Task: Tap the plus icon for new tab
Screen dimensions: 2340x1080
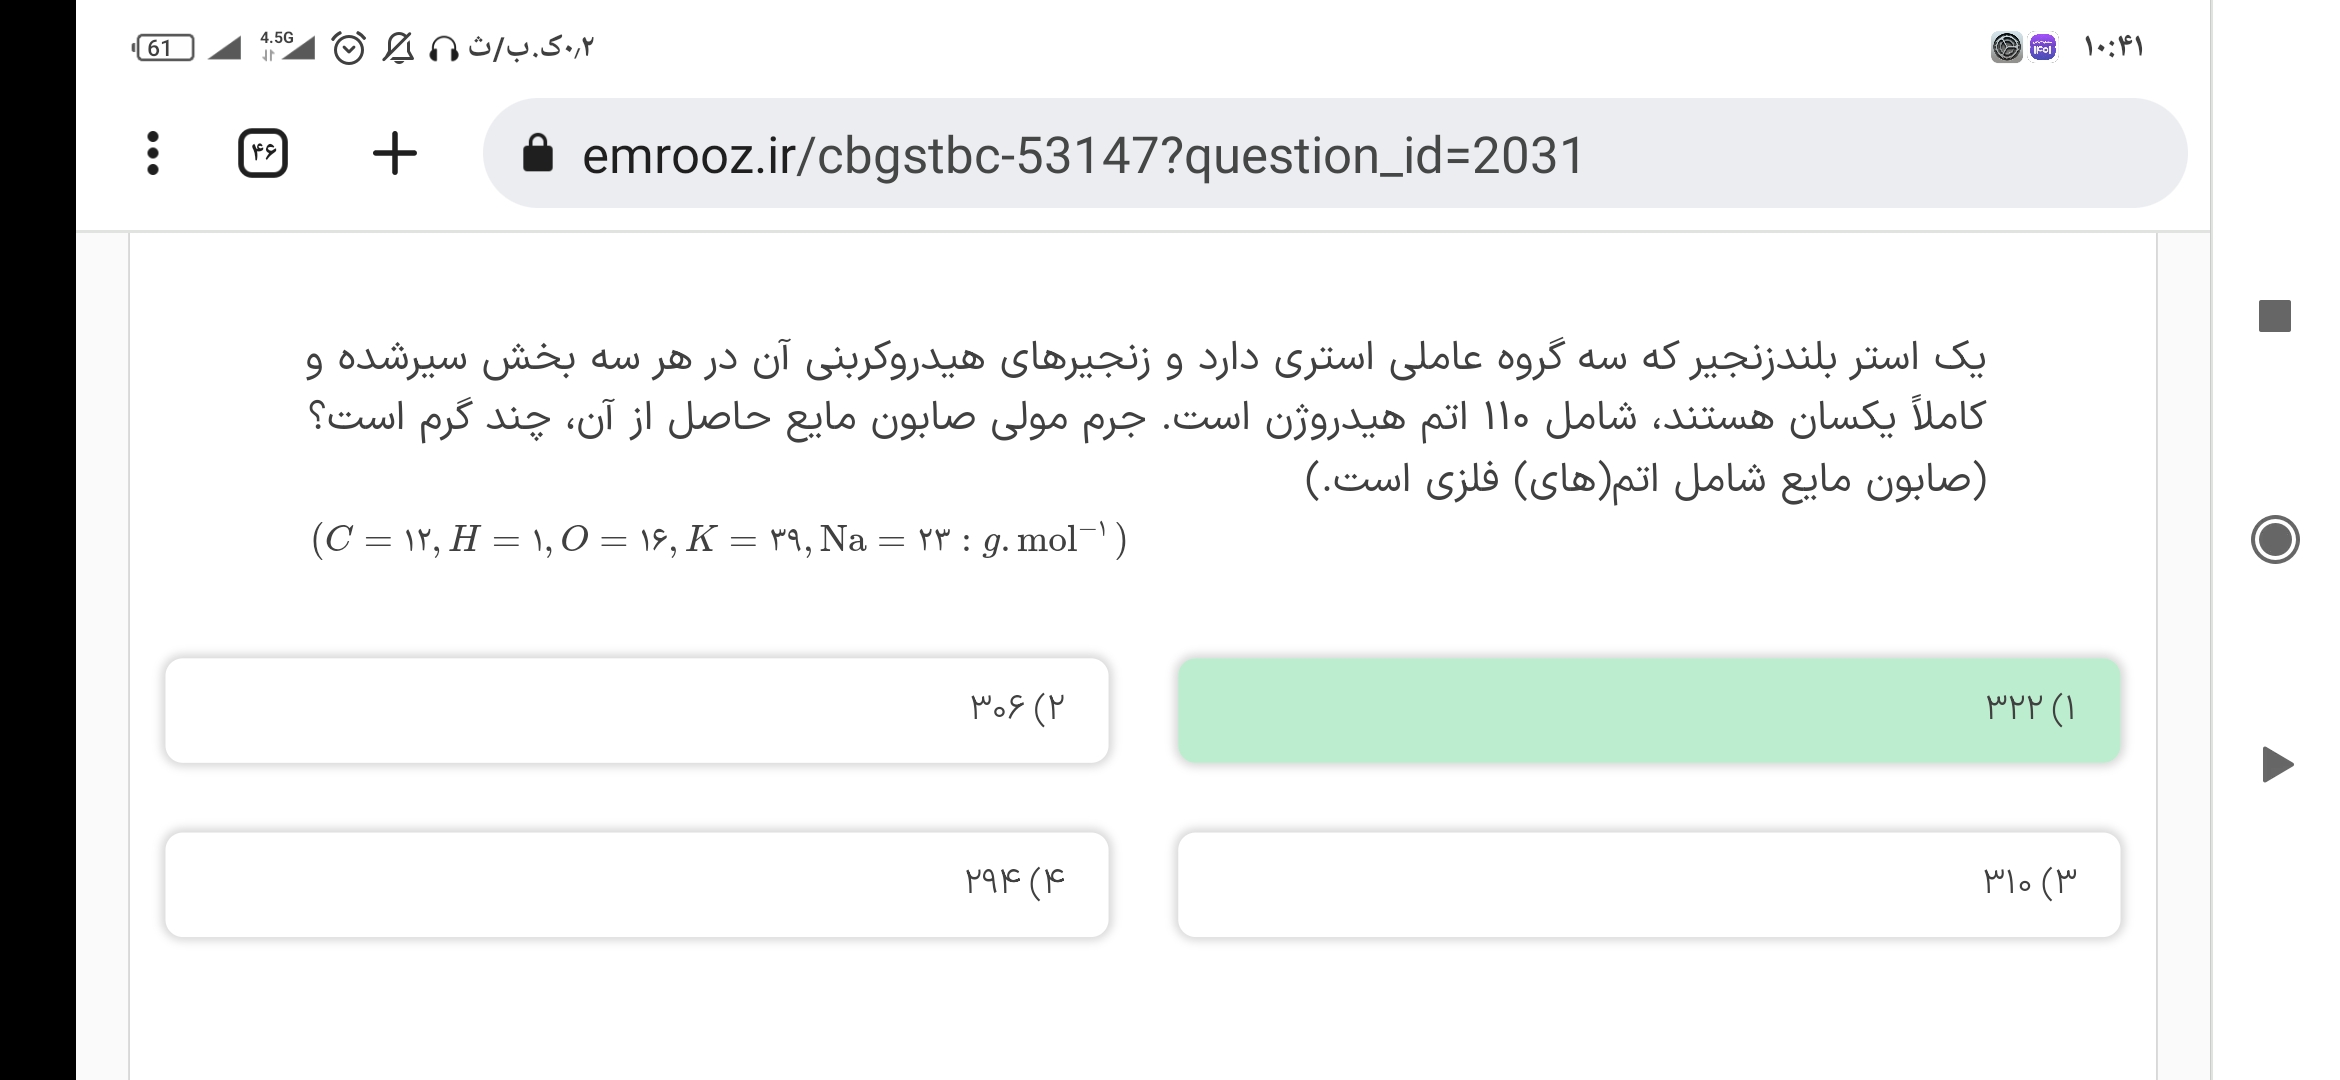Action: [395, 154]
